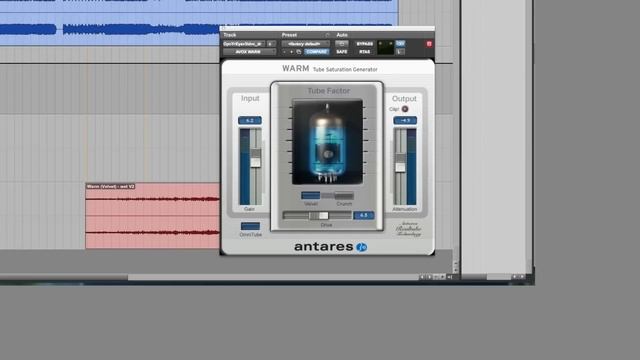Toggle the COMPARE button
Viewport: 640px width, 360px height.
coord(317,52)
